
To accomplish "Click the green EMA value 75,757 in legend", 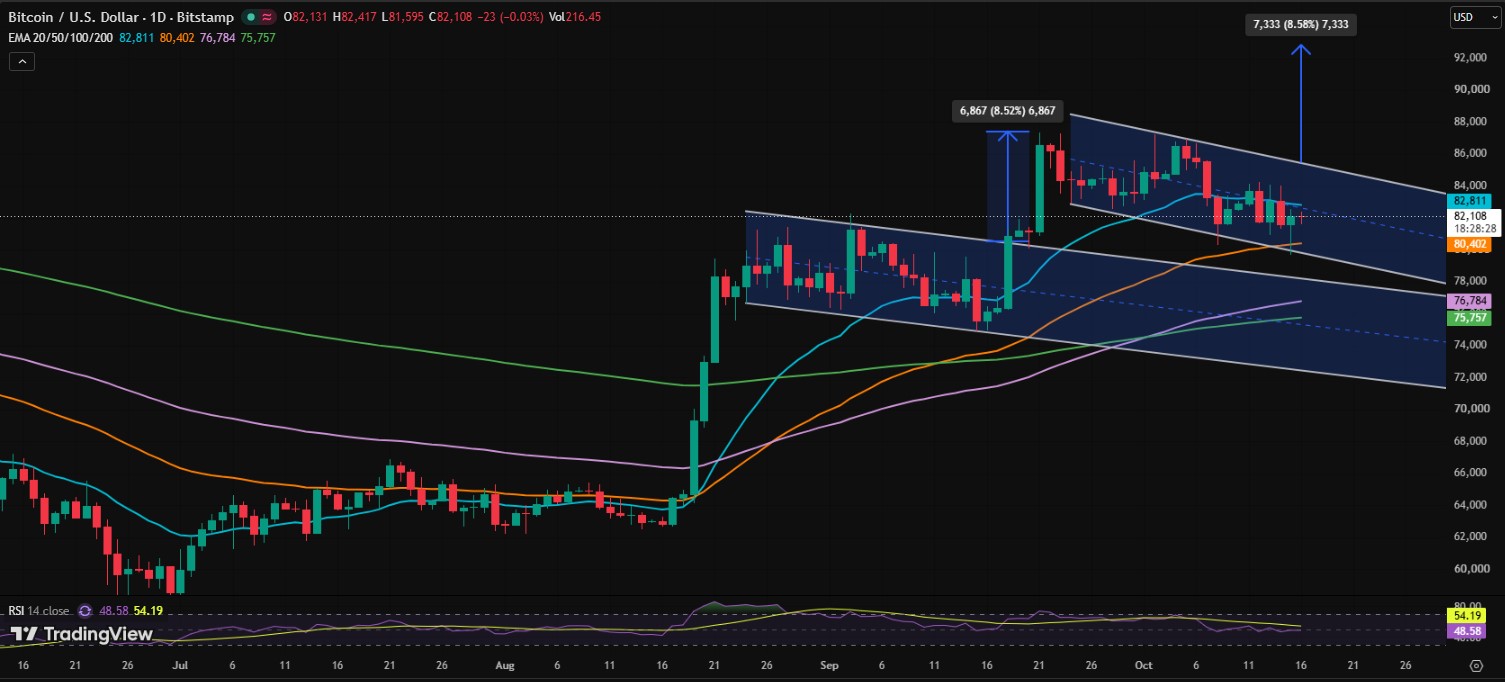I will coord(258,37).
